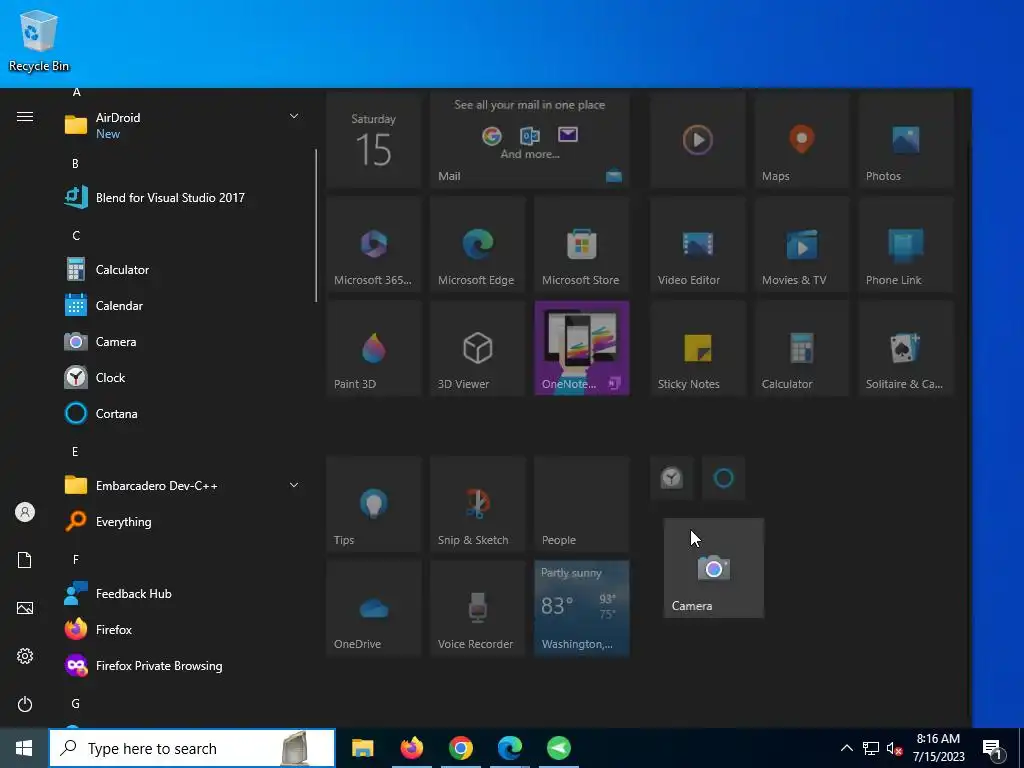Open the Microsoft Store tile

pos(582,244)
